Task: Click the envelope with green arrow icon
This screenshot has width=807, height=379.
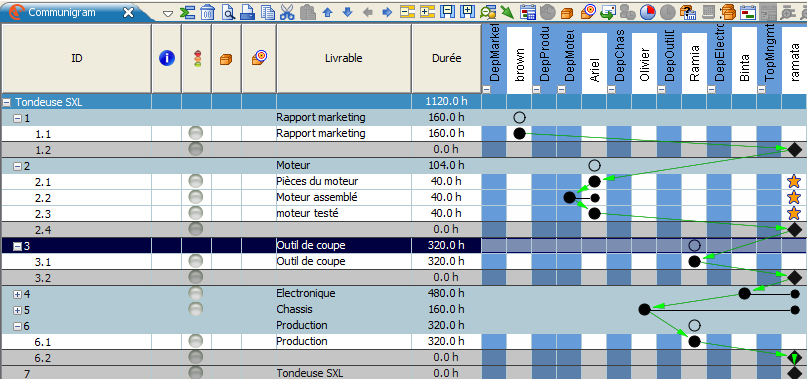Action: (x=608, y=12)
